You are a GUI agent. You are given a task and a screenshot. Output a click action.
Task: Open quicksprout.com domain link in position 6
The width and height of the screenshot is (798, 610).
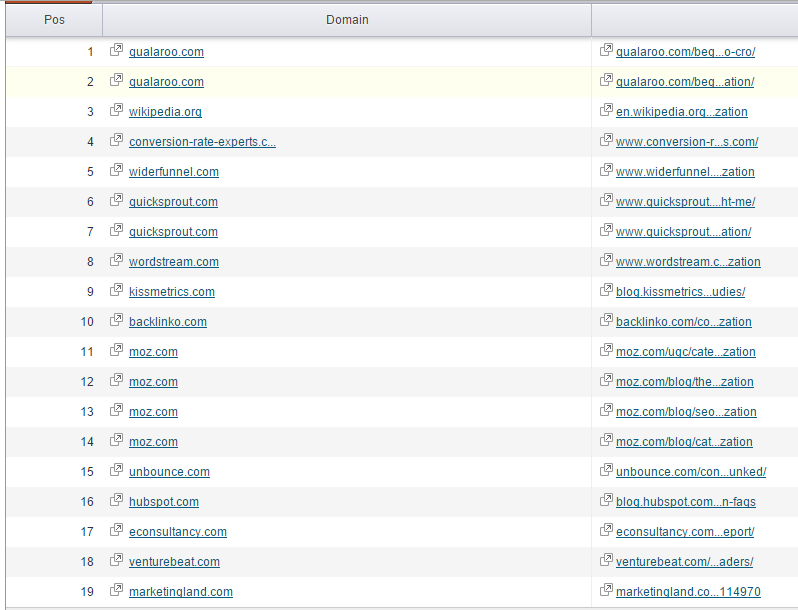[x=174, y=202]
